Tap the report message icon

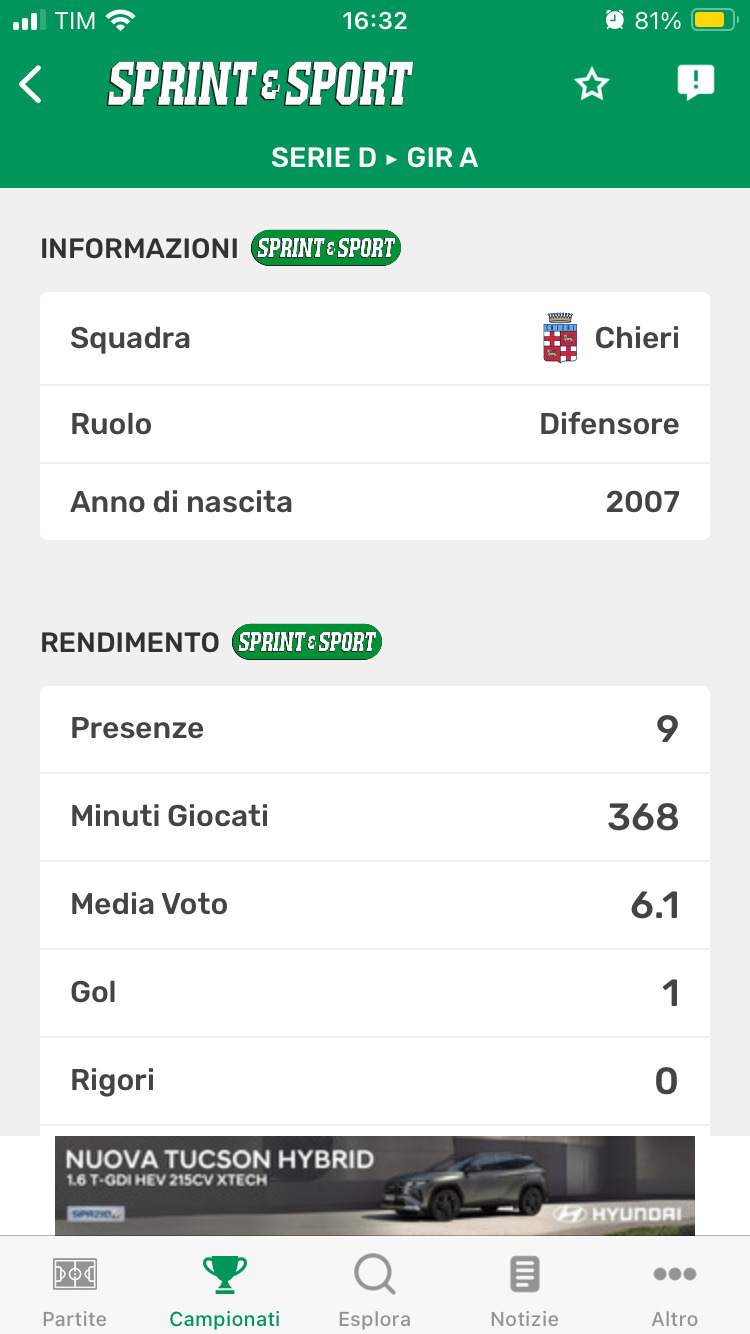pos(695,83)
